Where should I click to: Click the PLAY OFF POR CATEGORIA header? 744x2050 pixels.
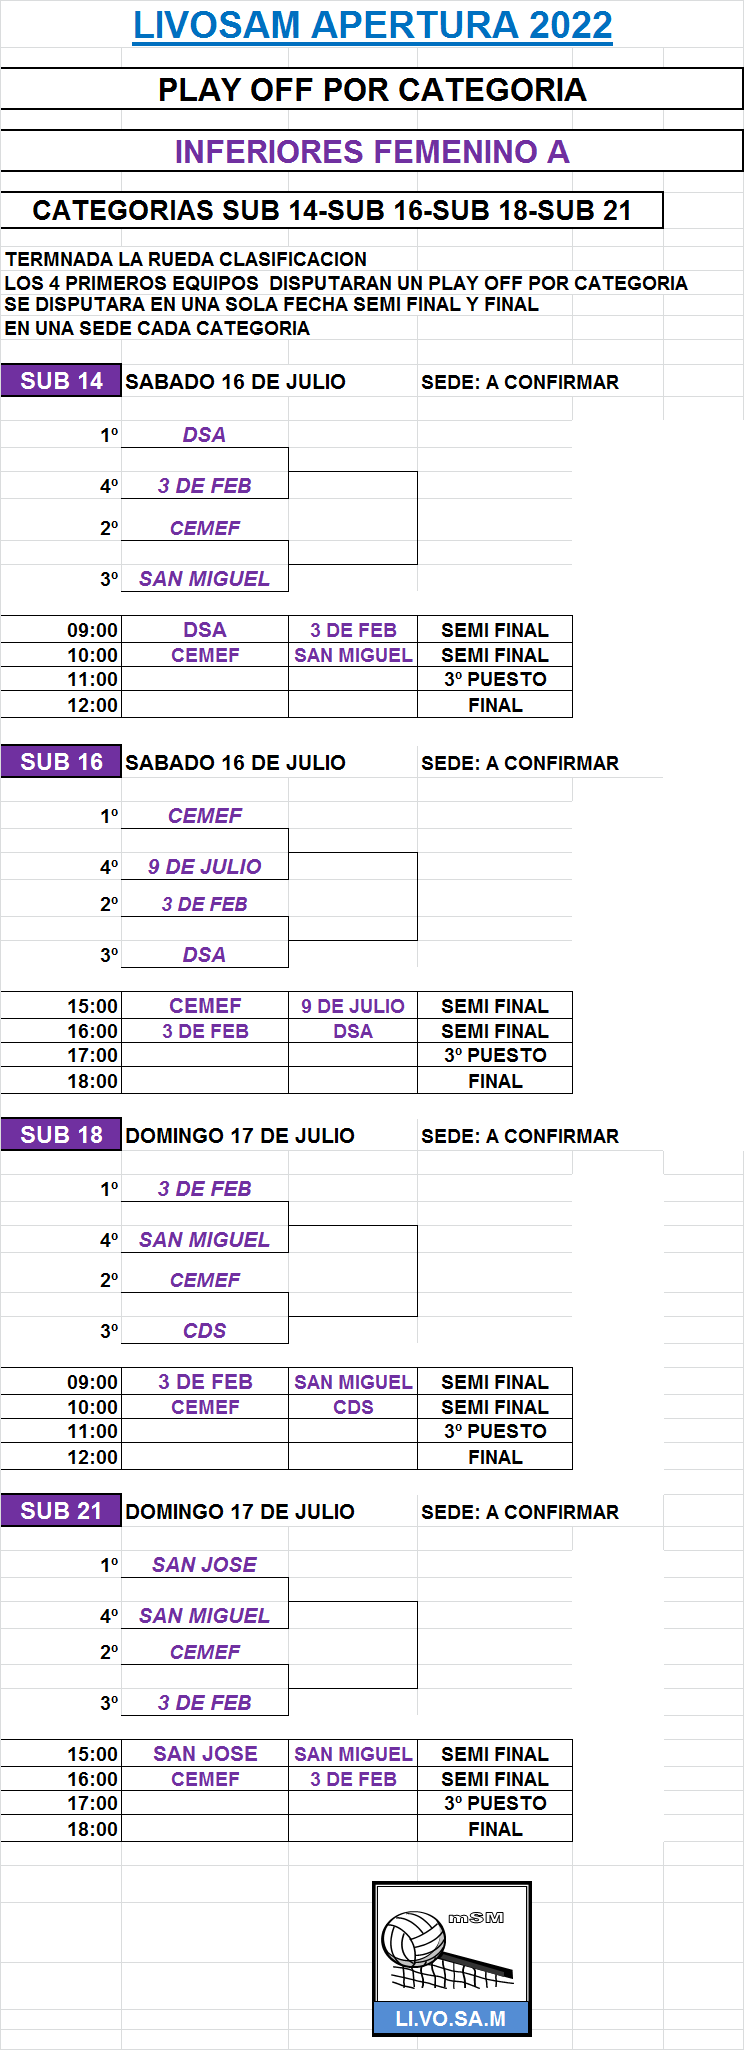[x=371, y=89]
